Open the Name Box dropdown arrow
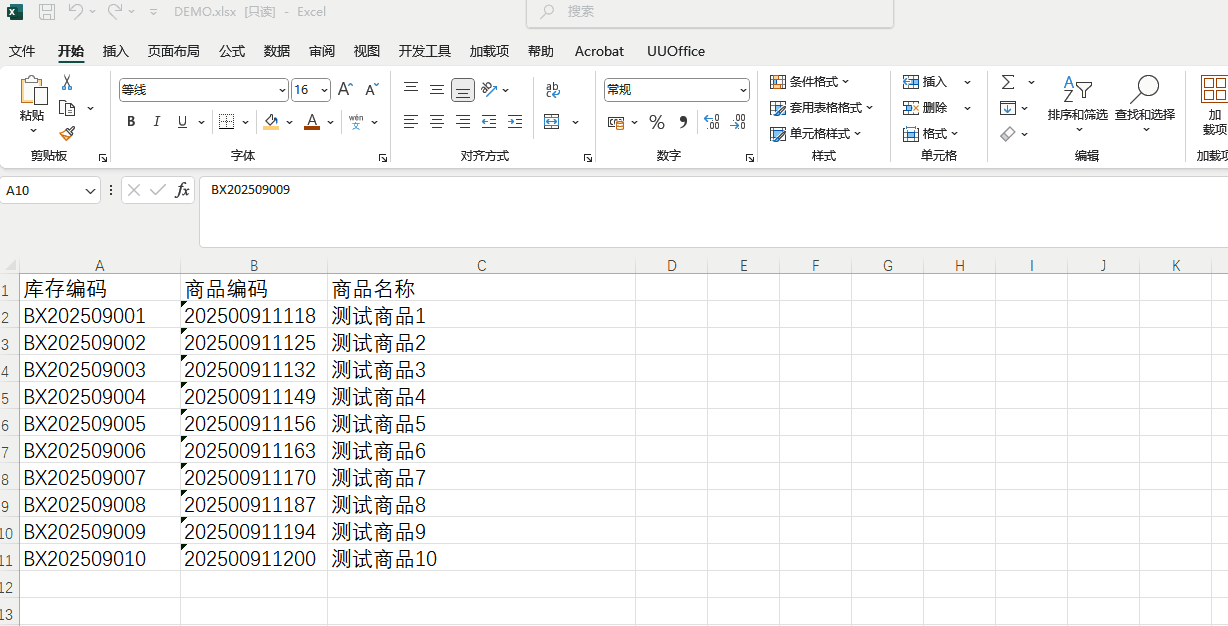This screenshot has height=626, width=1228. pyautogui.click(x=90, y=190)
